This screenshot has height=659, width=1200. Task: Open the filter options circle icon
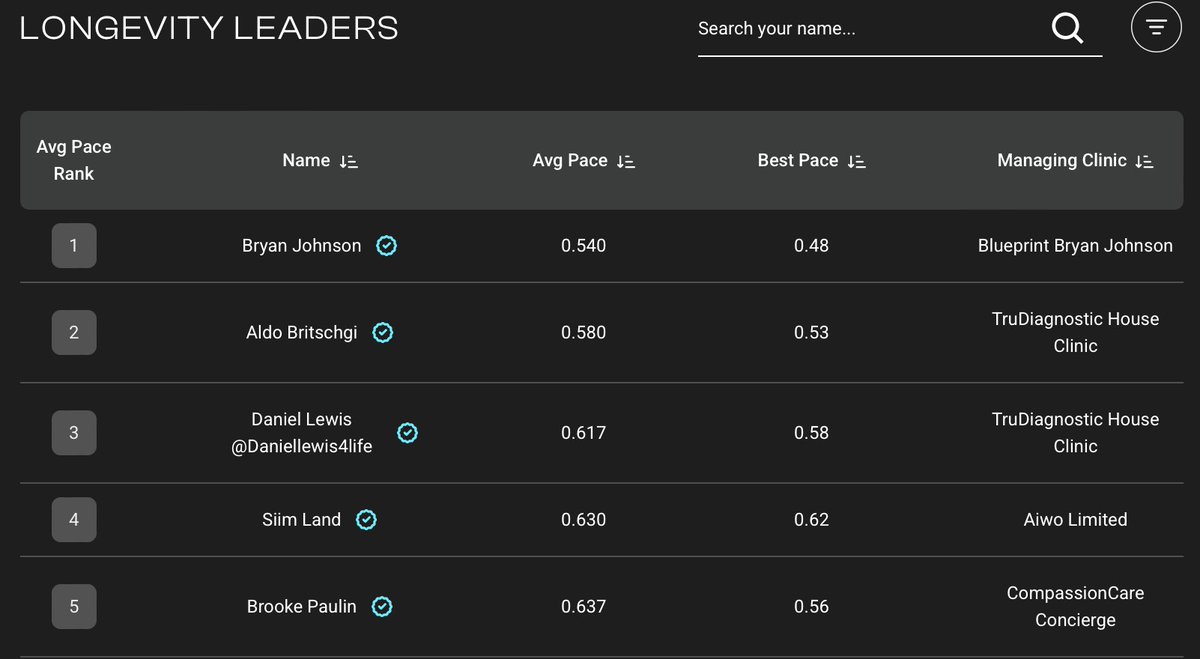click(1156, 28)
